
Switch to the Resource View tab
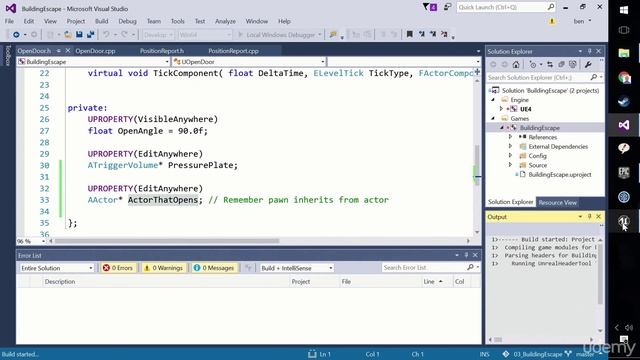pos(557,202)
